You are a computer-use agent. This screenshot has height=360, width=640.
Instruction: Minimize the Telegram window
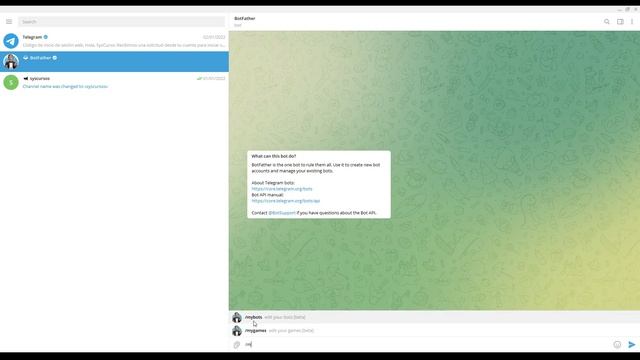619,9
